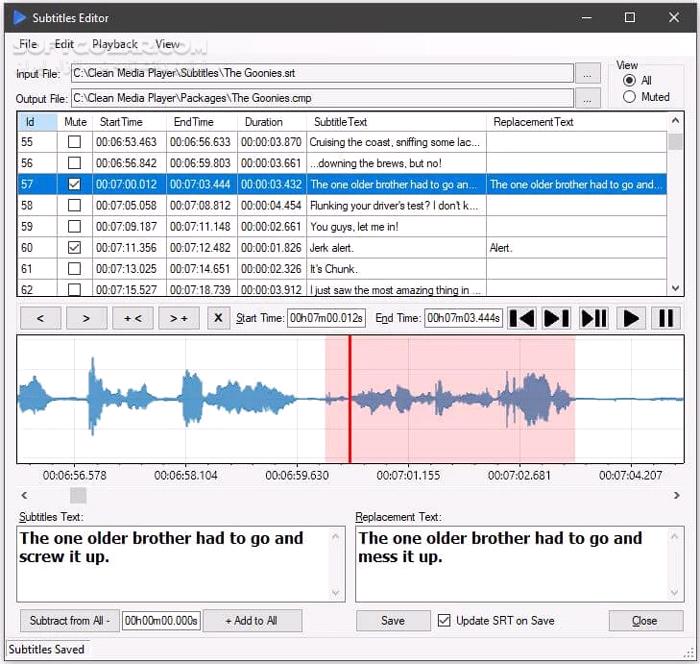Open the Playback menu
This screenshot has height=664, width=700.
click(x=115, y=44)
